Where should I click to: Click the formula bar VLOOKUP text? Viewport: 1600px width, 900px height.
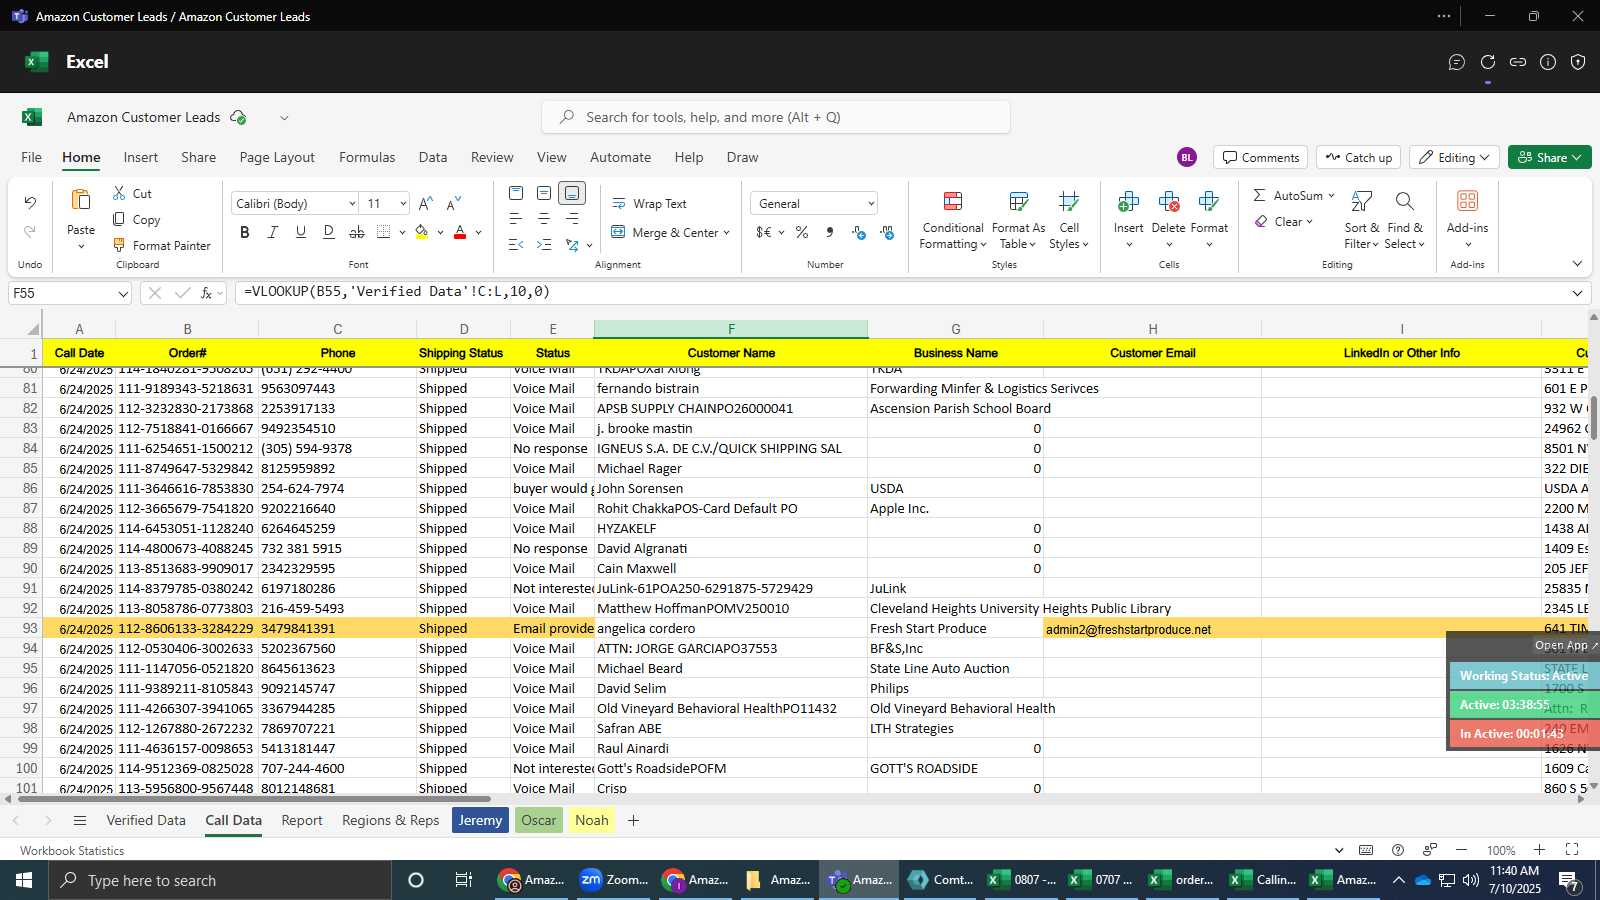point(397,292)
